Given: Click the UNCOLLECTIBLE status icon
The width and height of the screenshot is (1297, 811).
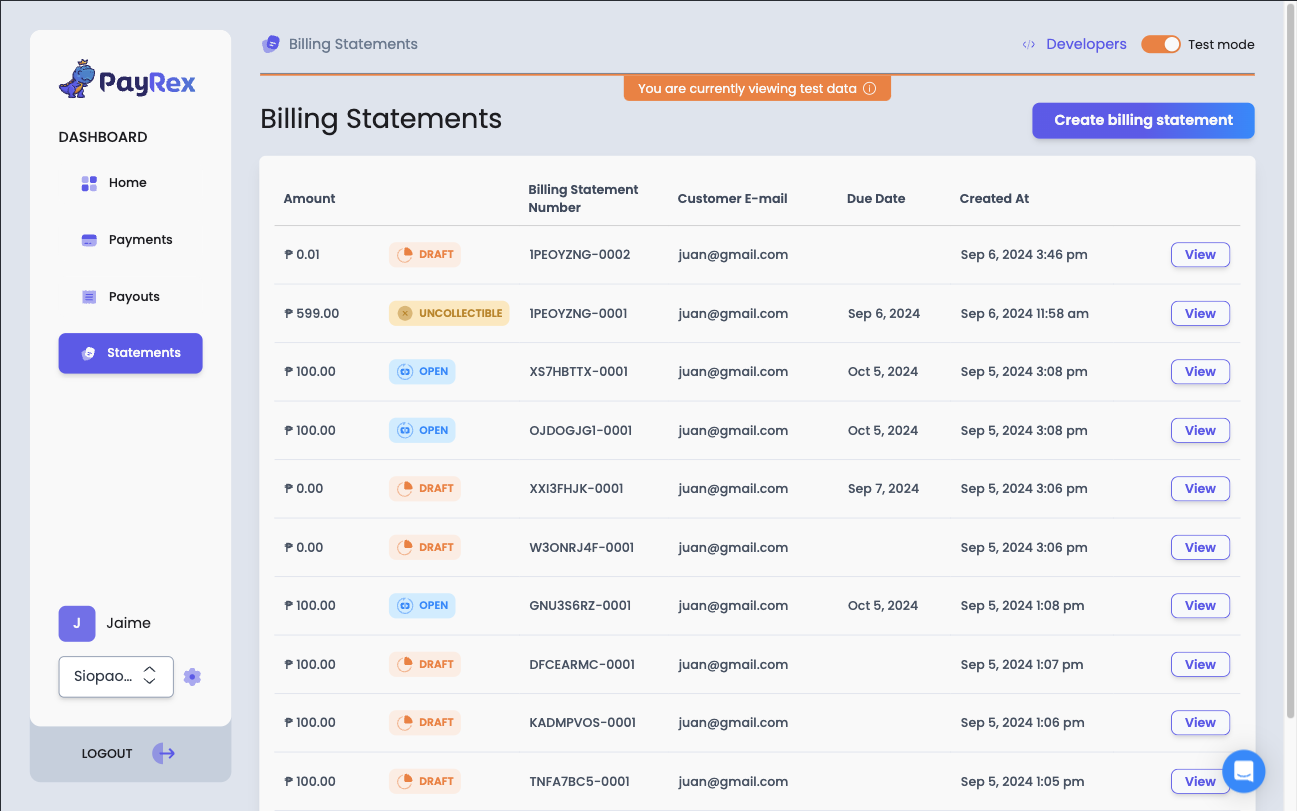Looking at the screenshot, I should tap(404, 313).
